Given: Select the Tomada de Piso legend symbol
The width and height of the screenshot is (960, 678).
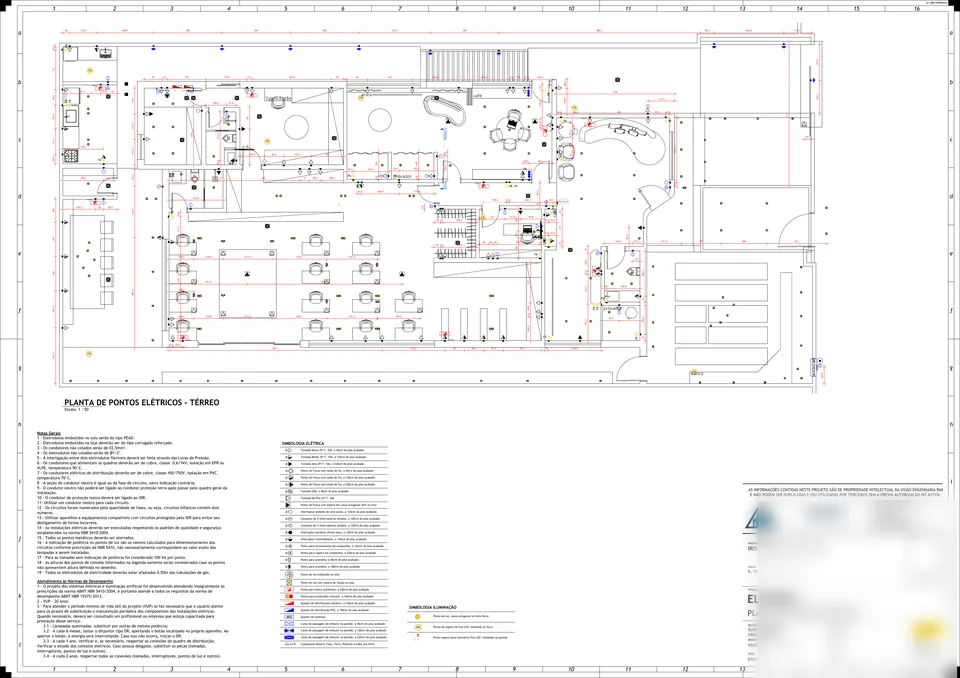Looking at the screenshot, I should (288, 499).
